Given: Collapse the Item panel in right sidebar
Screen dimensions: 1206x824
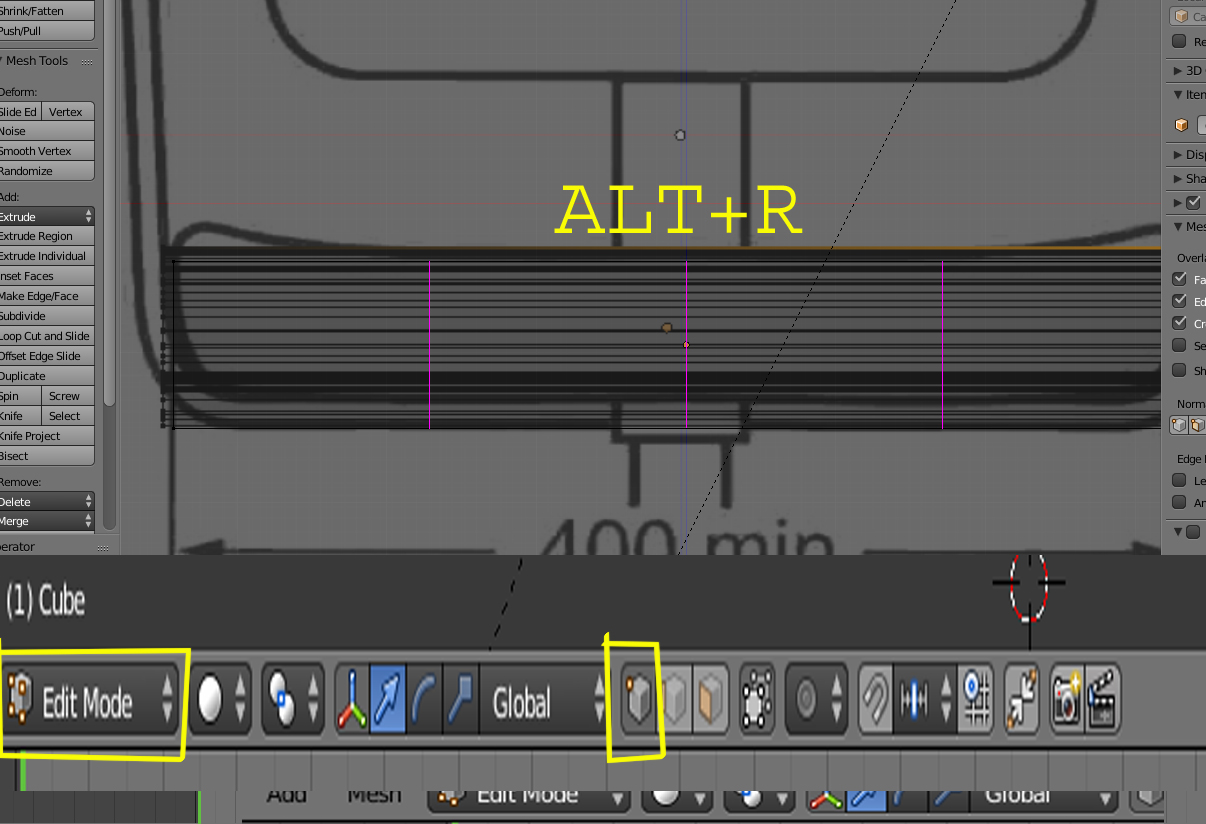Looking at the screenshot, I should coord(1188,95).
